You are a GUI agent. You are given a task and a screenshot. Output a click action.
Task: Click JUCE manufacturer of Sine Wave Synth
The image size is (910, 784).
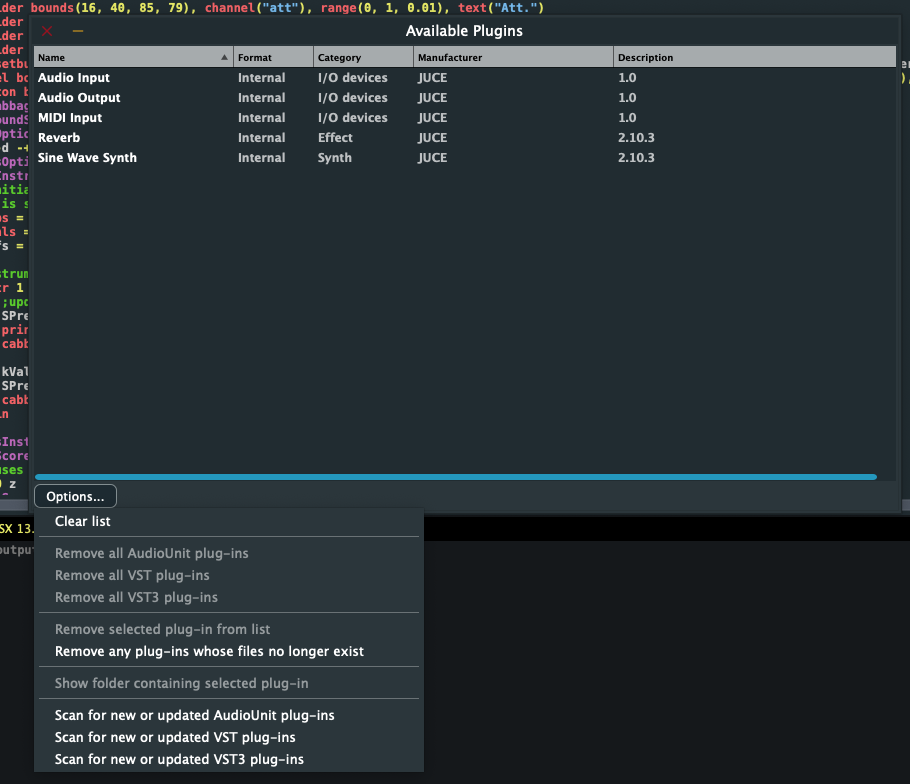432,158
